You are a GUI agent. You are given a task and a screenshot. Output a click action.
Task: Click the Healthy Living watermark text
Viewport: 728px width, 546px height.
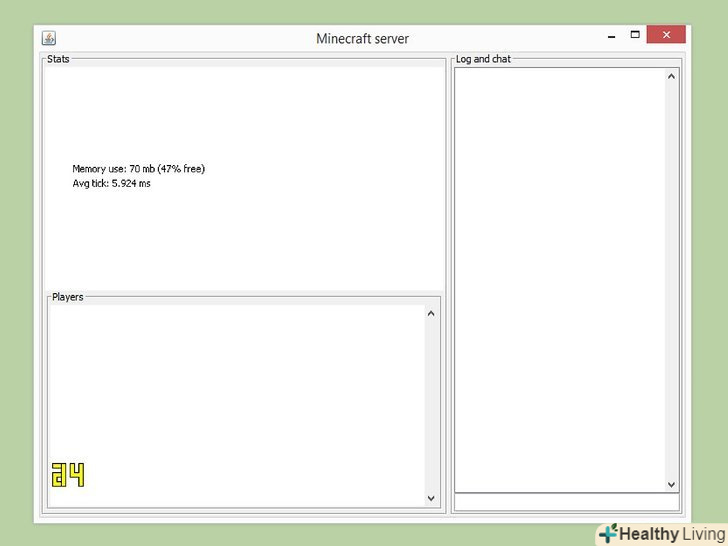(x=673, y=534)
